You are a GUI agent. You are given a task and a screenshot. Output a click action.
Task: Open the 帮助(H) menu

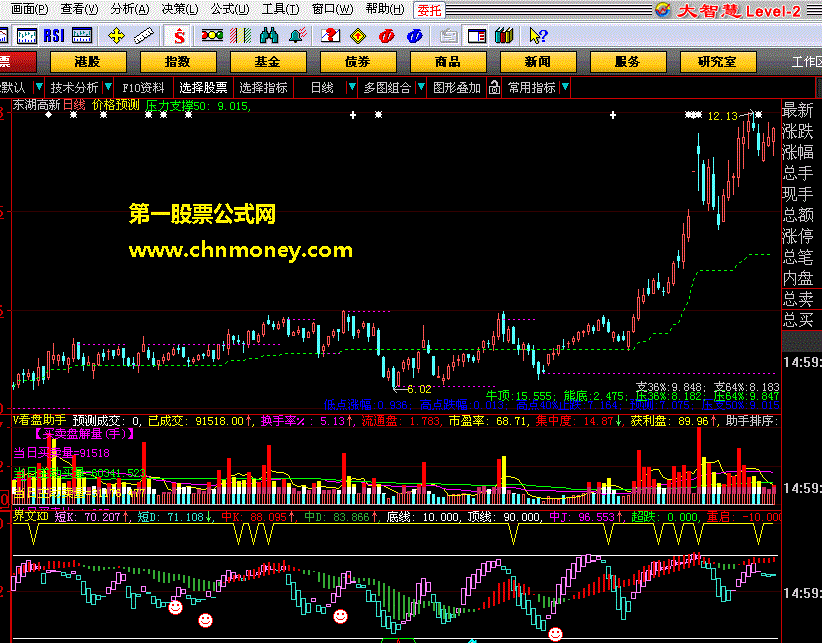click(385, 9)
